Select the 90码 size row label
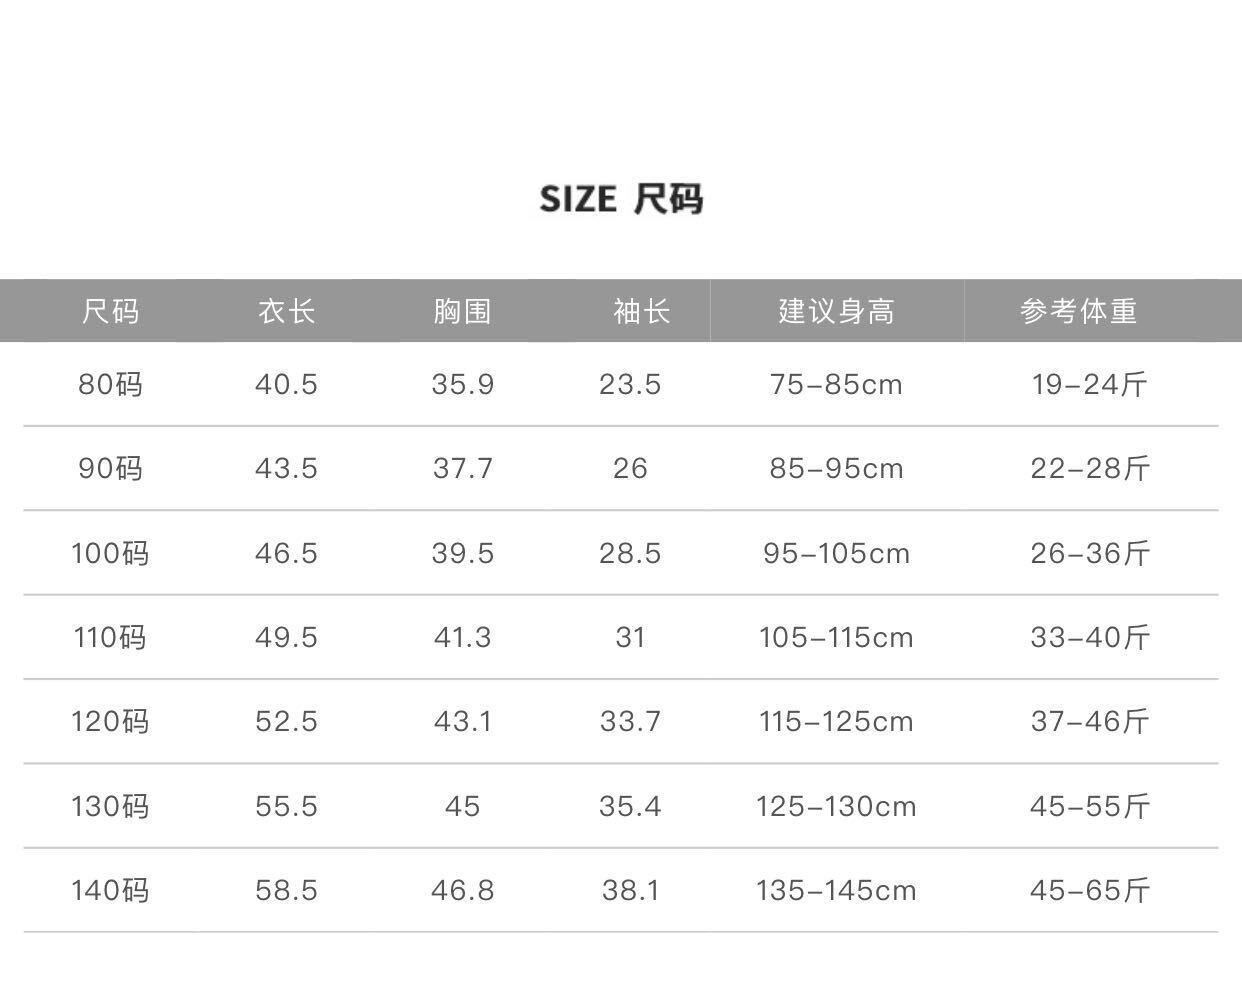The image size is (1242, 1001). (x=111, y=468)
